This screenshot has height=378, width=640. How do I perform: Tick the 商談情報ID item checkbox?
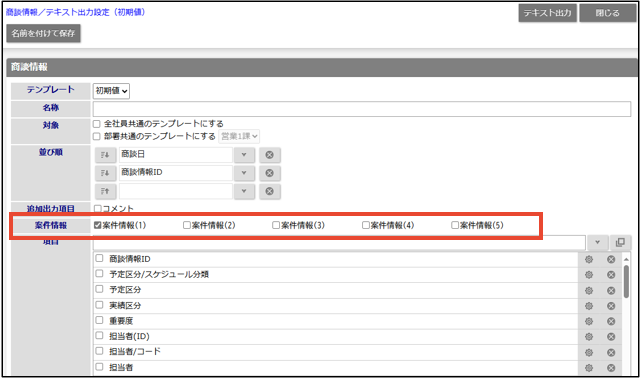(x=99, y=258)
